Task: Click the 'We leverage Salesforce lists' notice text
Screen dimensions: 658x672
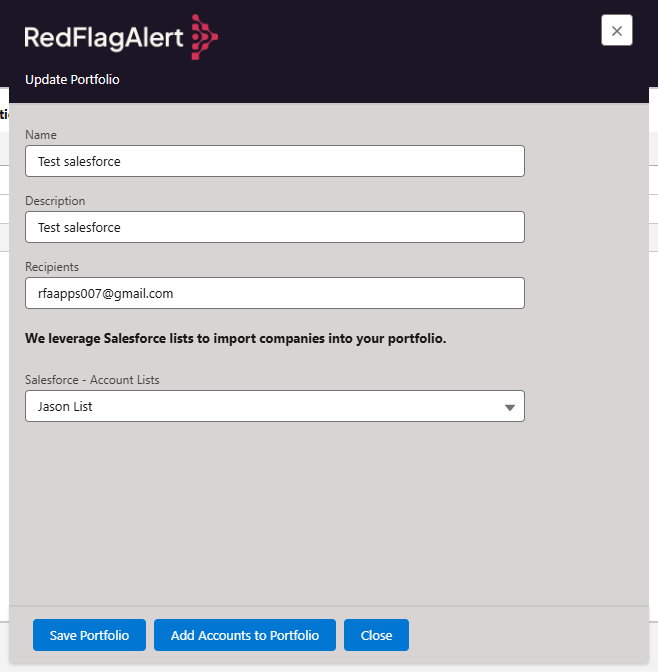Action: coord(235,339)
